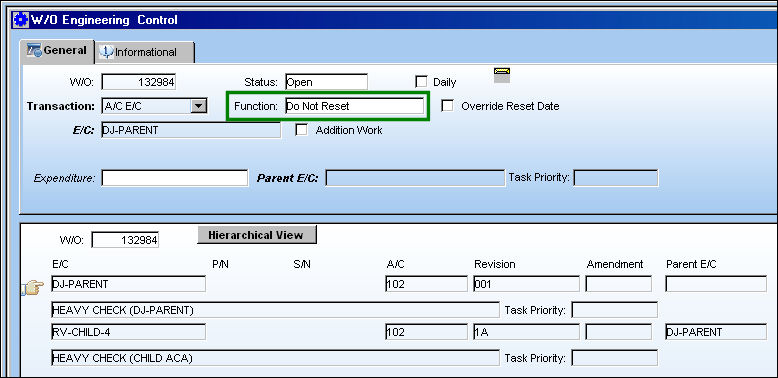
Task: Click the upper W/O field showing 132984
Action: click(x=139, y=82)
